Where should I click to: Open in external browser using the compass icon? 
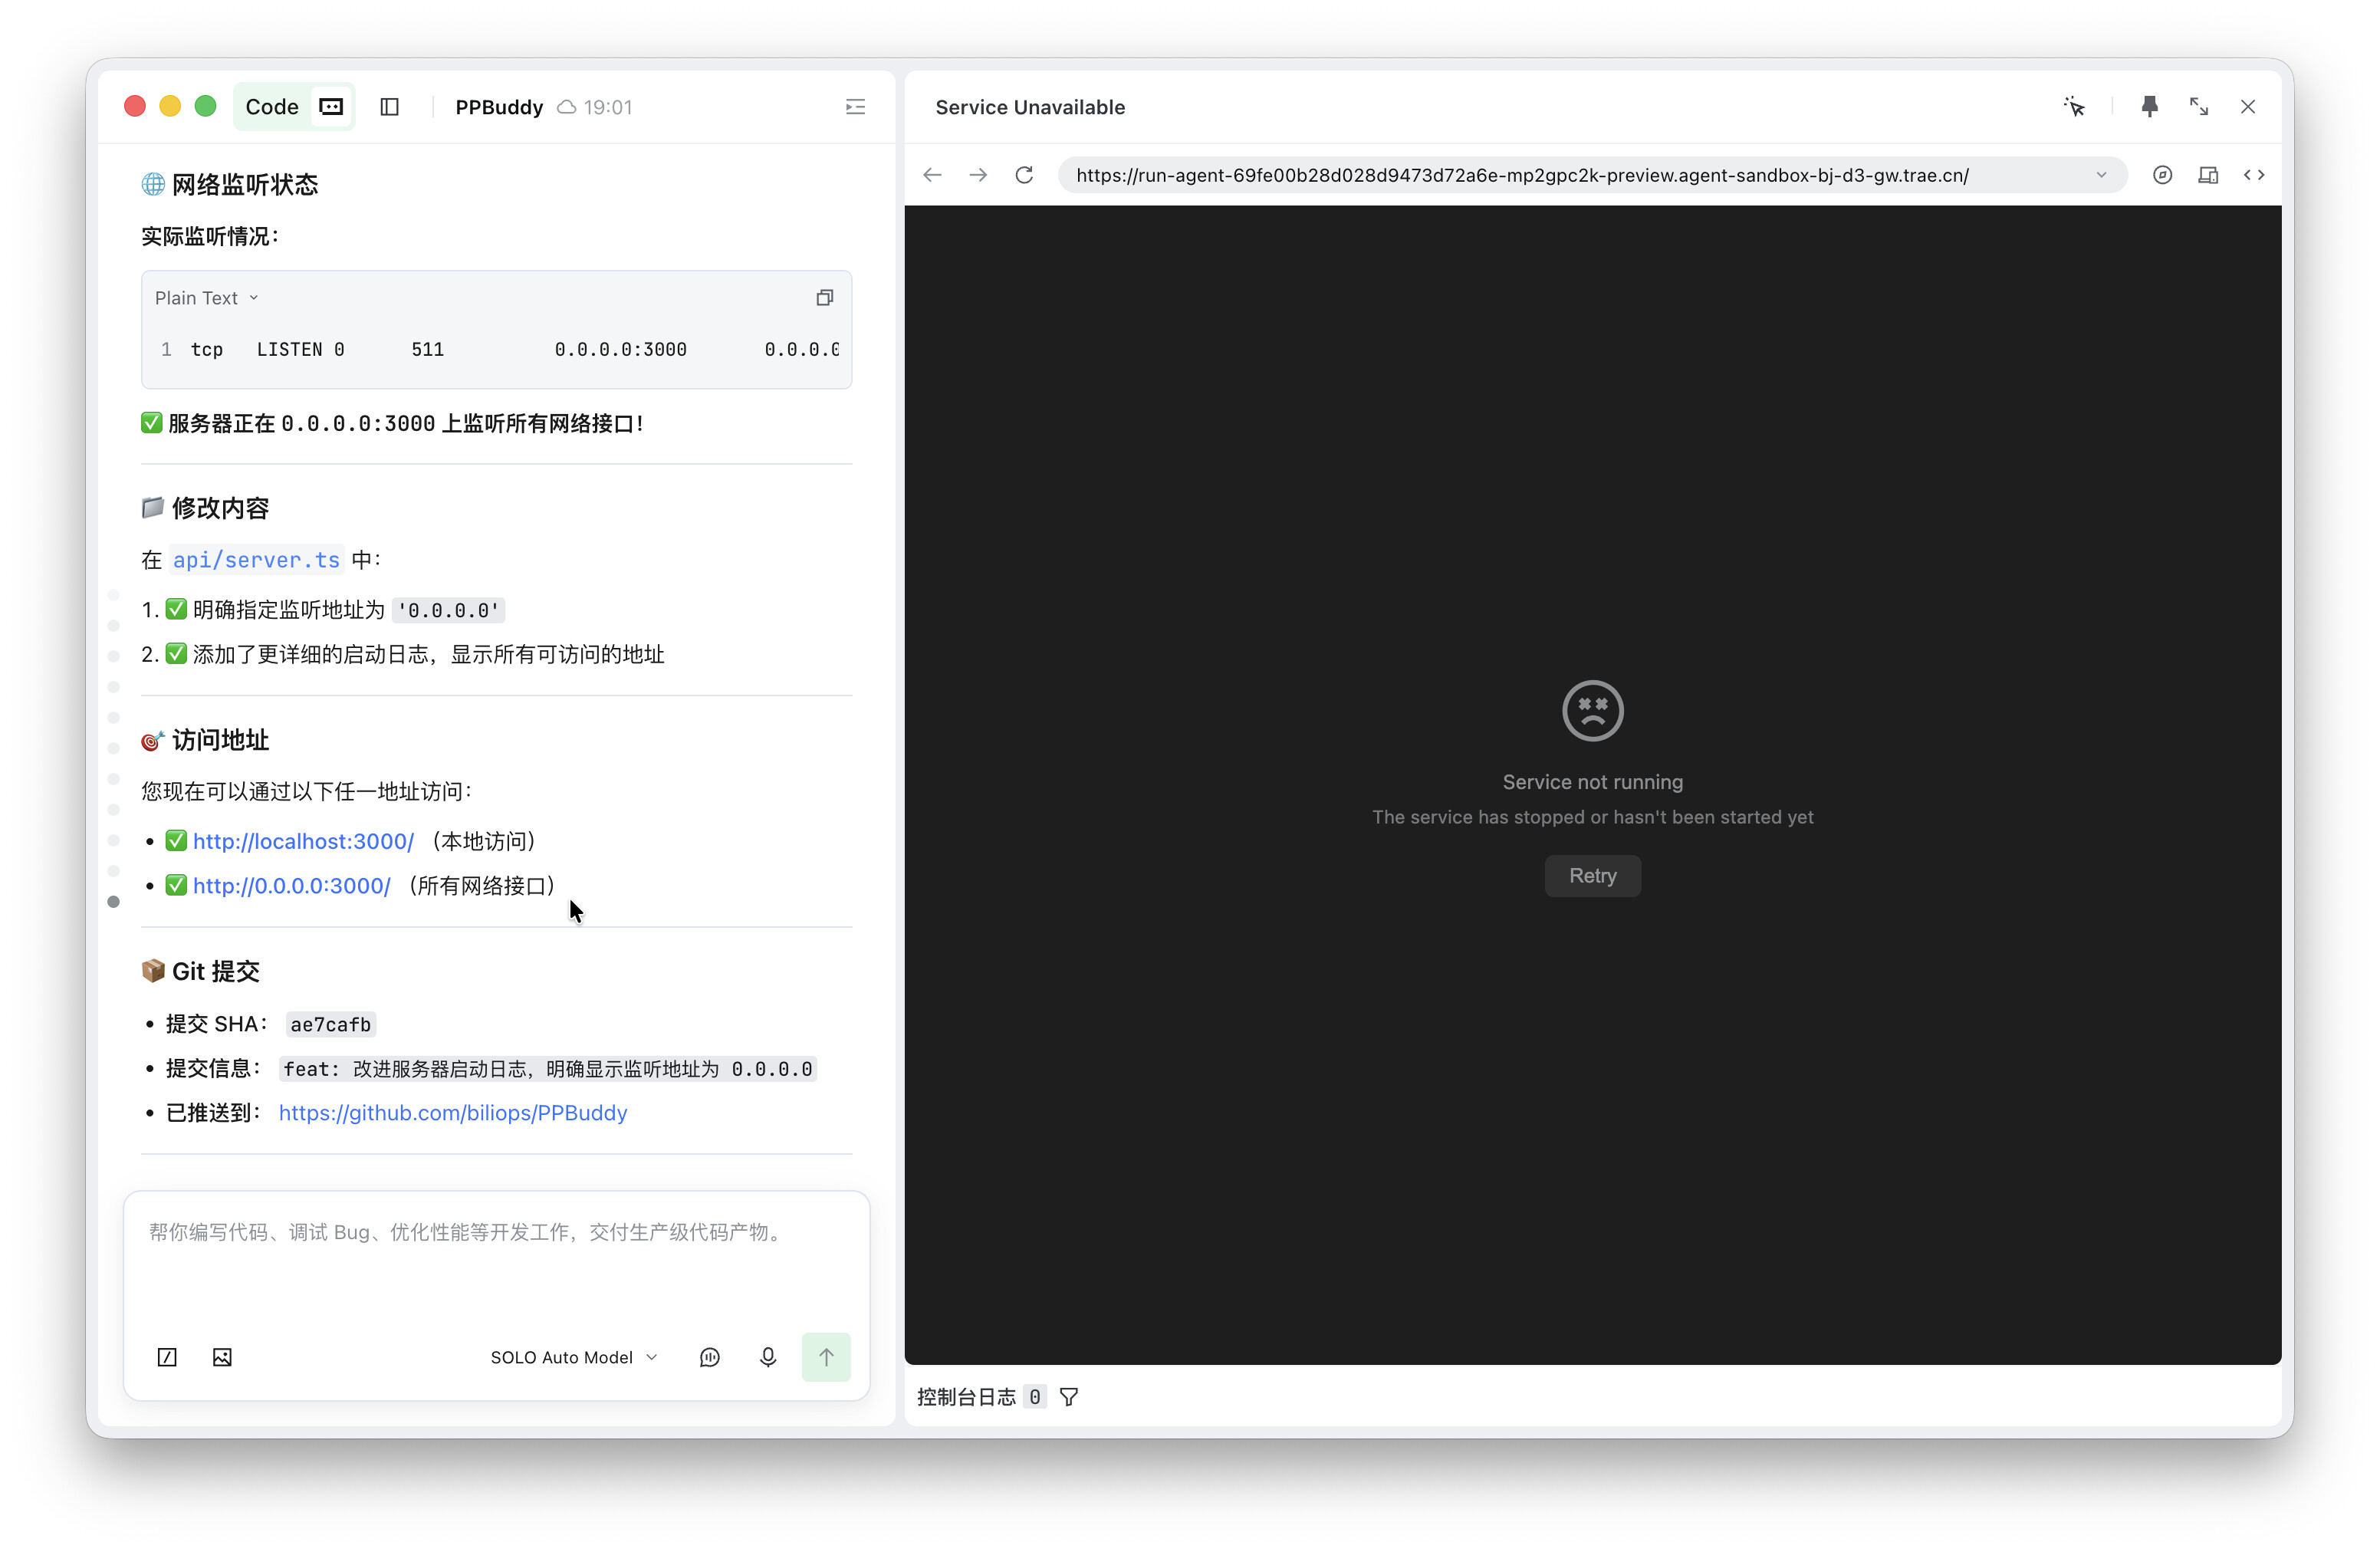point(2162,175)
